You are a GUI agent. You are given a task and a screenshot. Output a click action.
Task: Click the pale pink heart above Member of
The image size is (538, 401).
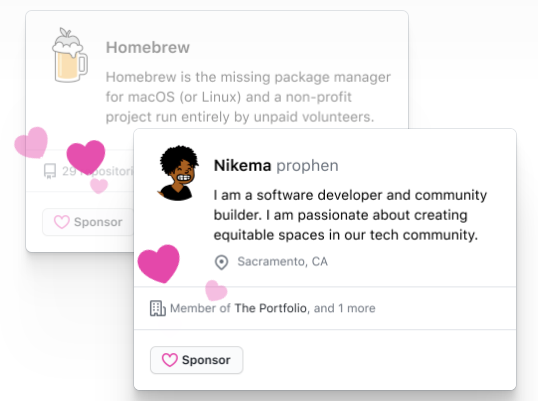click(x=216, y=290)
